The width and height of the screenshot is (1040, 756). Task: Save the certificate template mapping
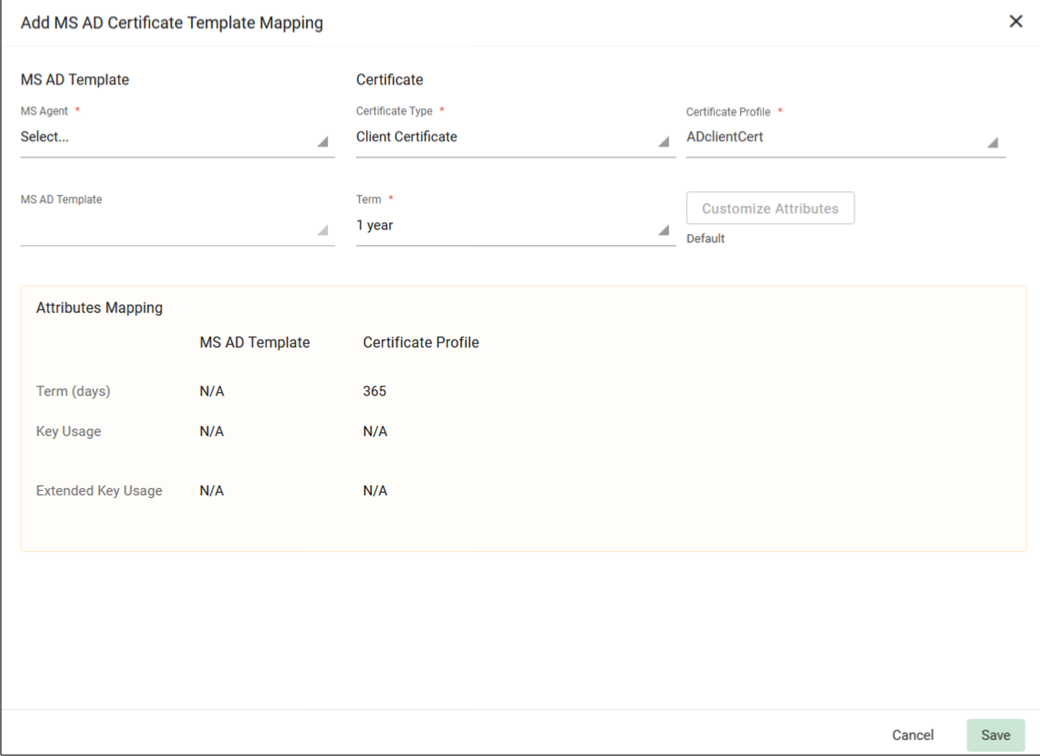pyautogui.click(x=995, y=735)
